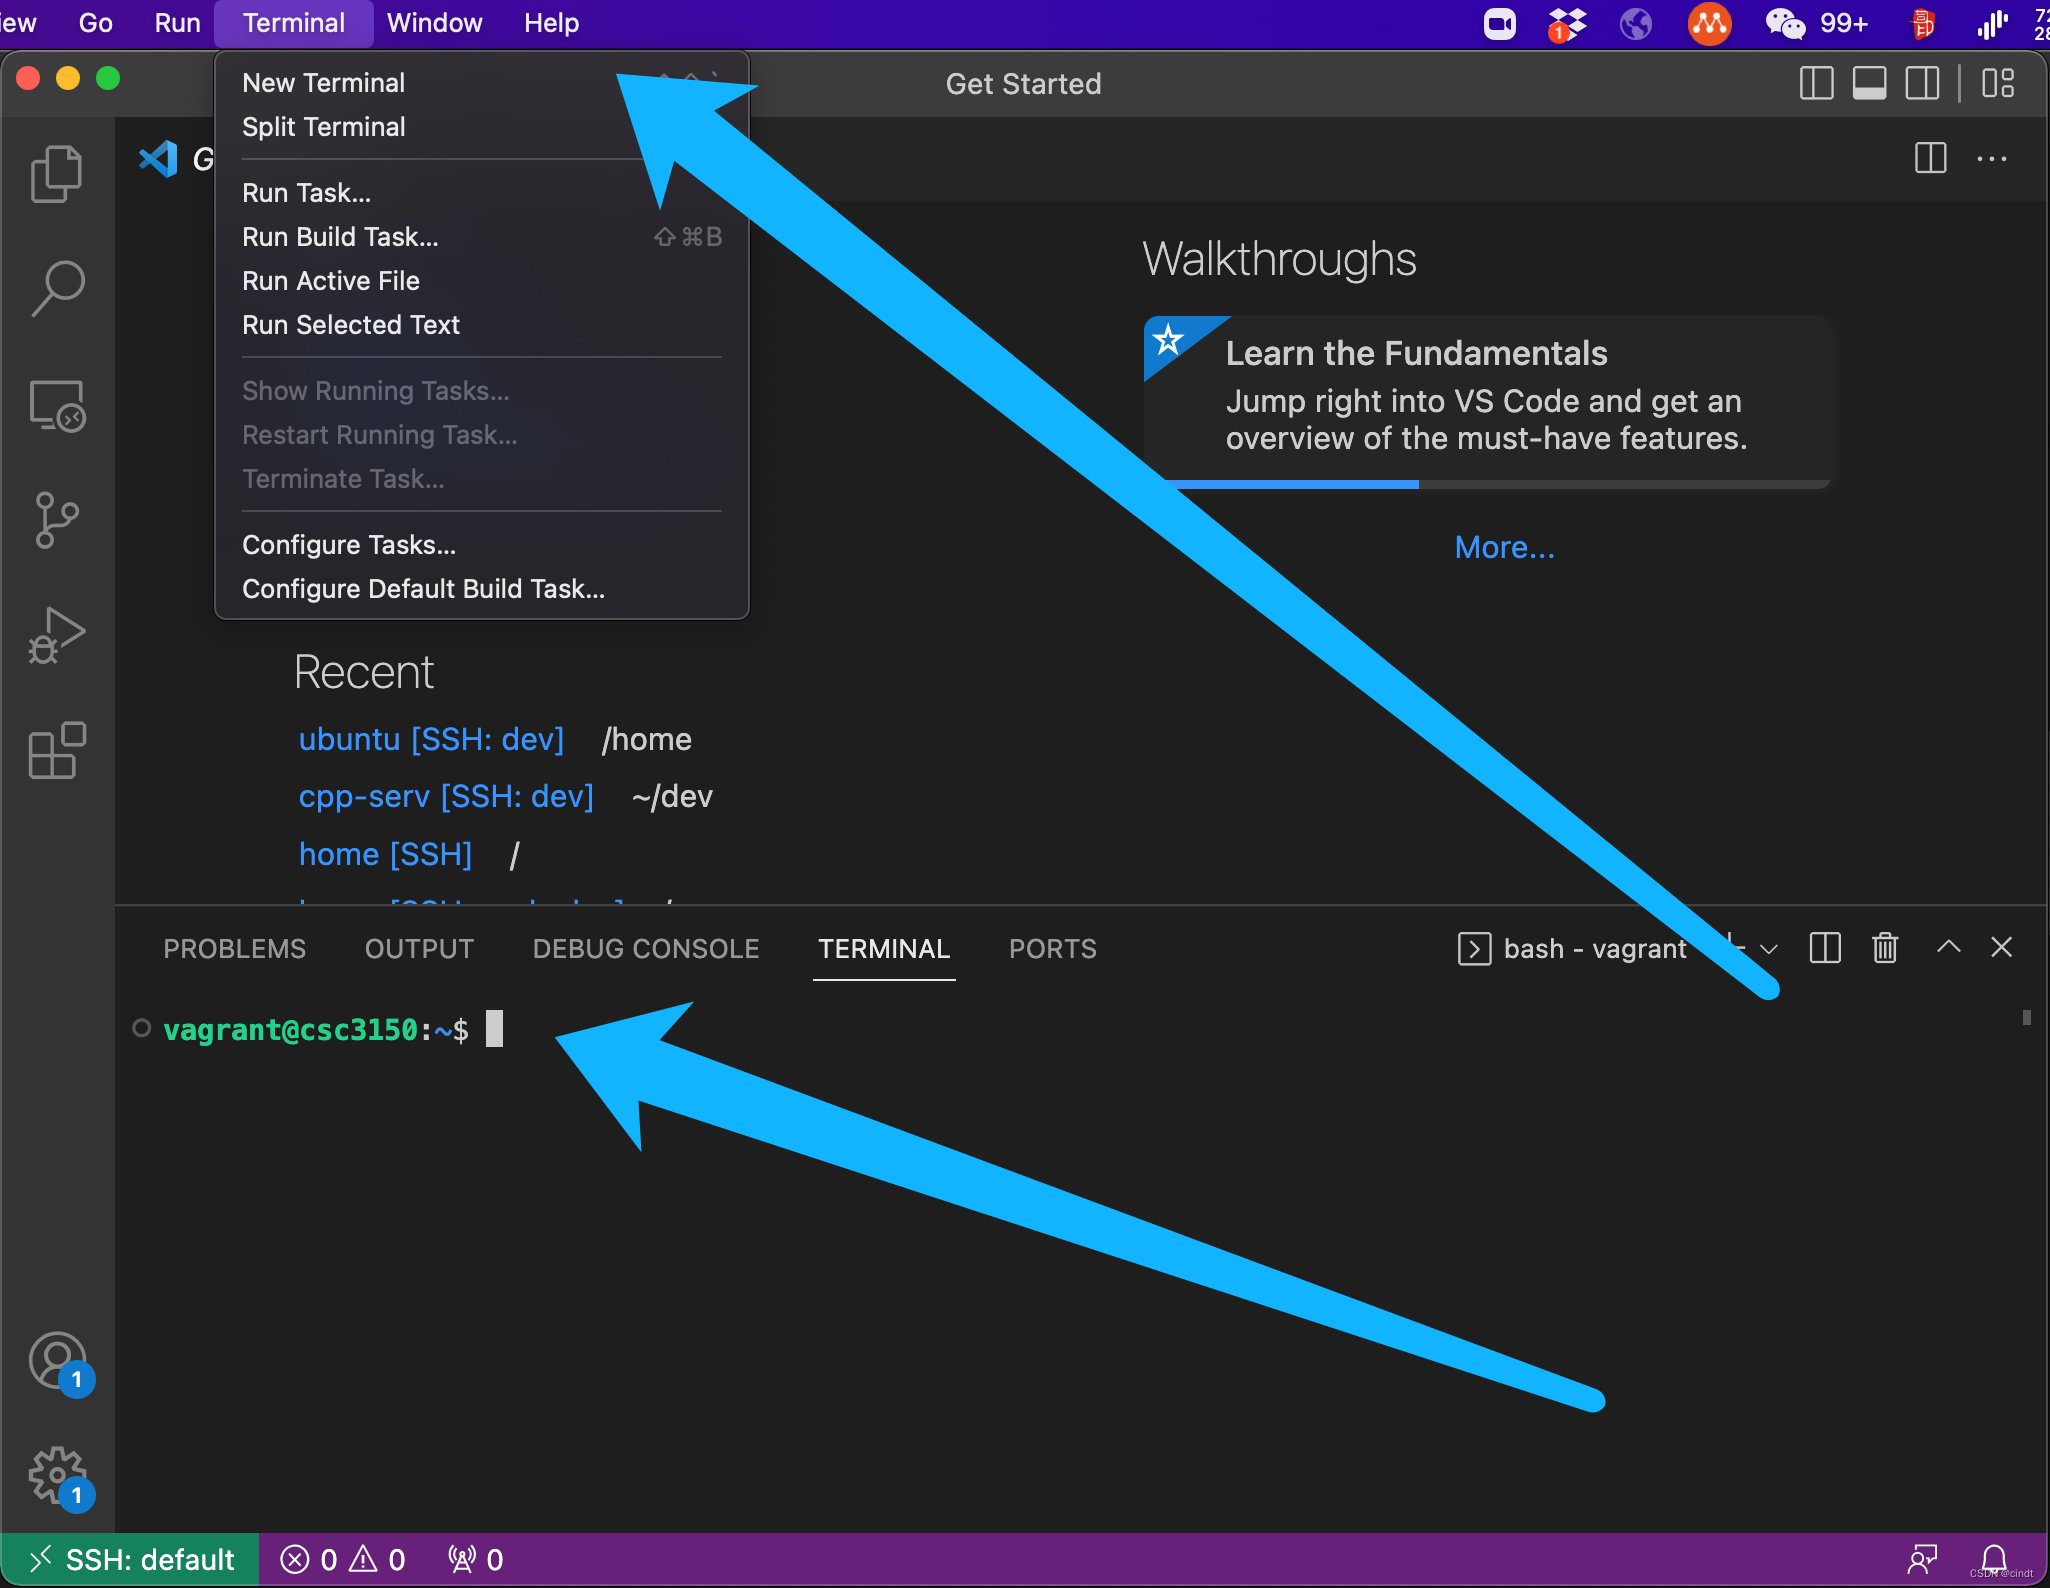Viewport: 2050px width, 1588px height.
Task: Toggle the secondary side bar layout button
Action: tap(1922, 83)
